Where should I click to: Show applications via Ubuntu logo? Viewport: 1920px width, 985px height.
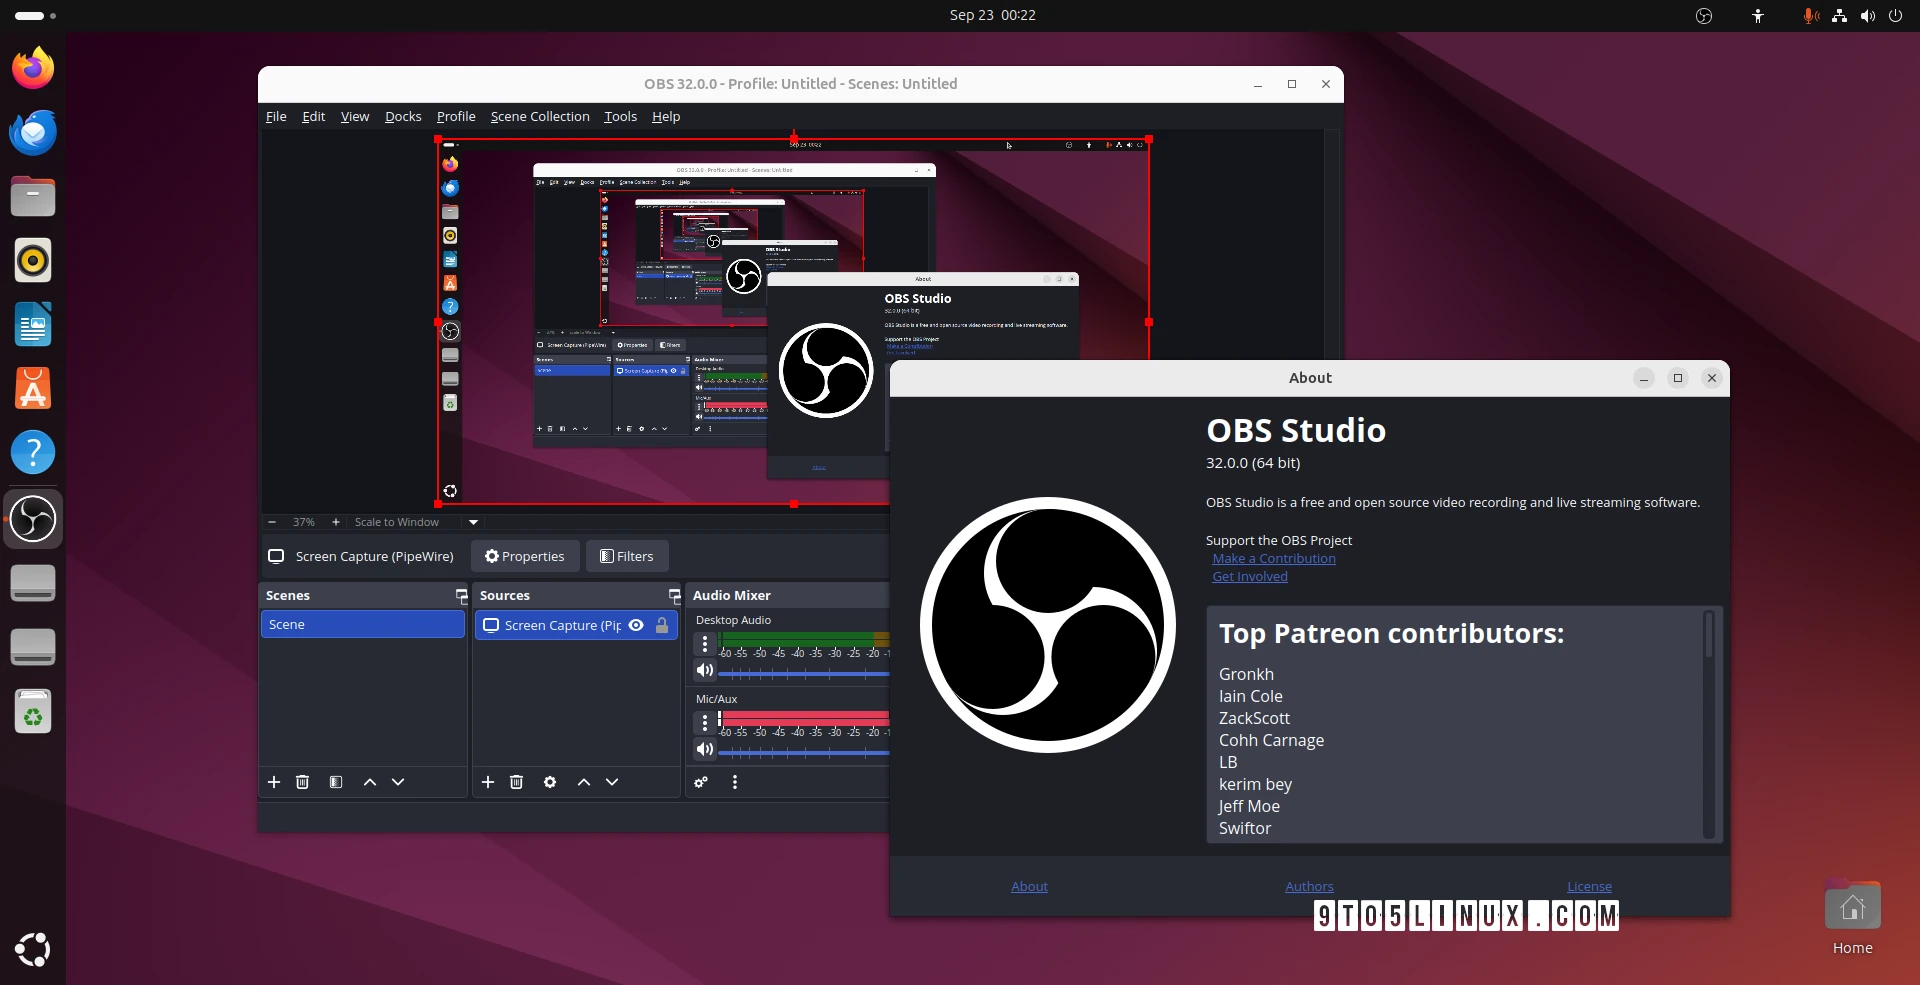[x=33, y=949]
